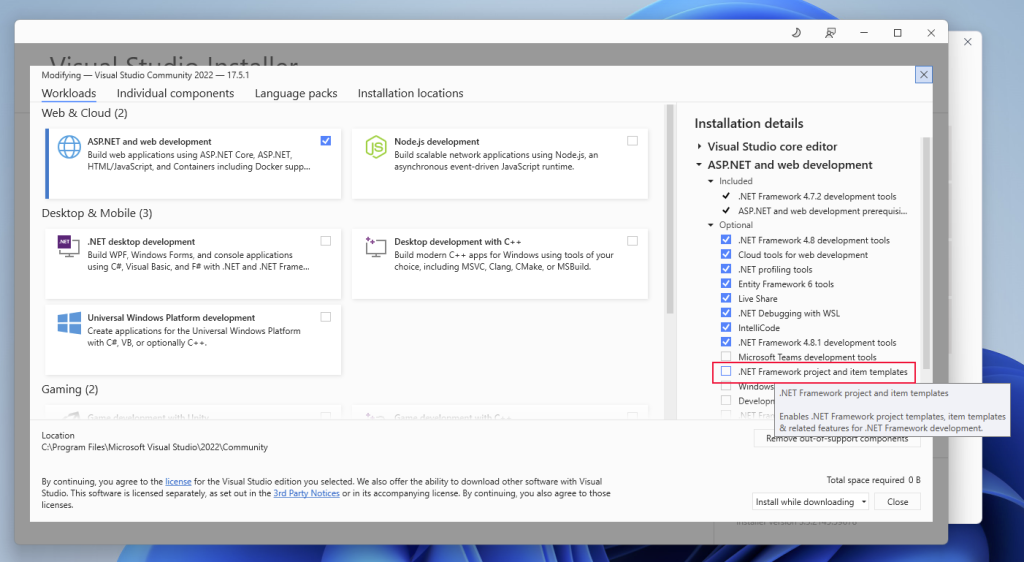Check Microsoft Teams development tools
Viewport: 1024px width, 562px height.
coord(726,356)
